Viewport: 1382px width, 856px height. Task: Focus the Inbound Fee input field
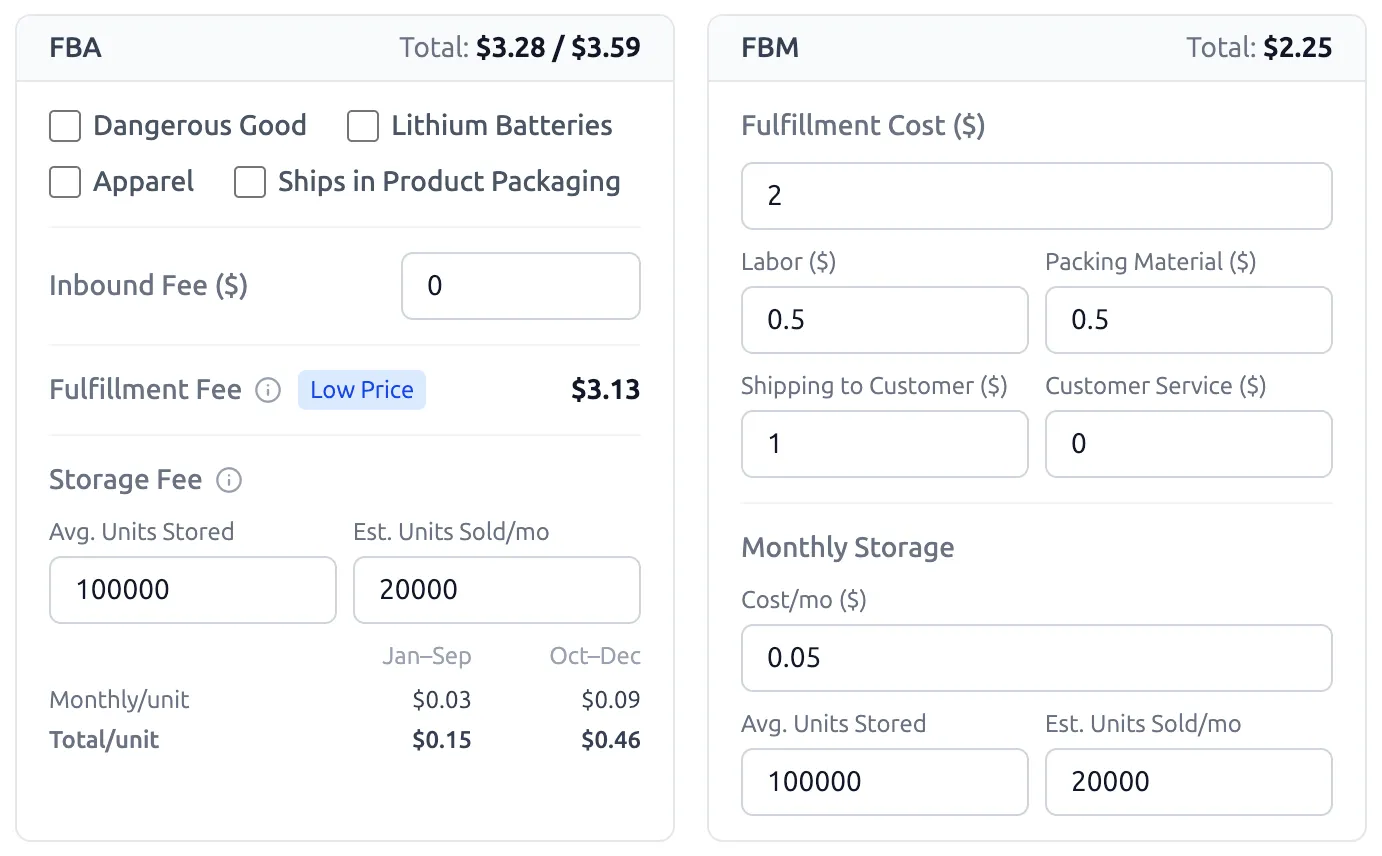point(521,286)
